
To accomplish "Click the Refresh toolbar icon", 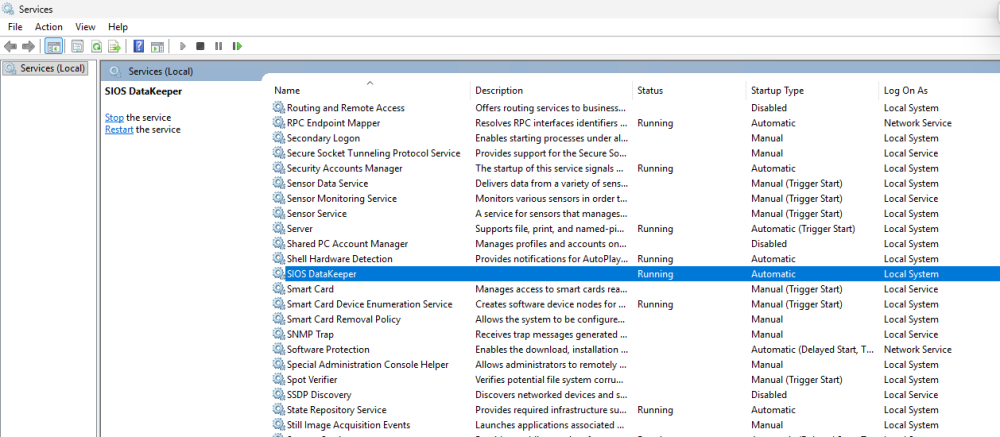I will tap(96, 46).
